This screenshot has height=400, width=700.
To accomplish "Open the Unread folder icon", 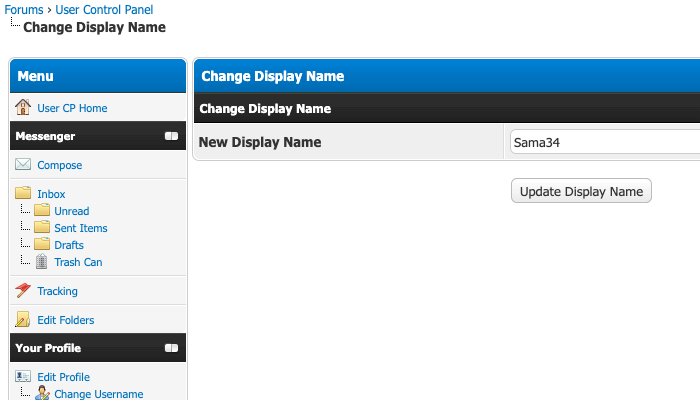I will [42, 211].
